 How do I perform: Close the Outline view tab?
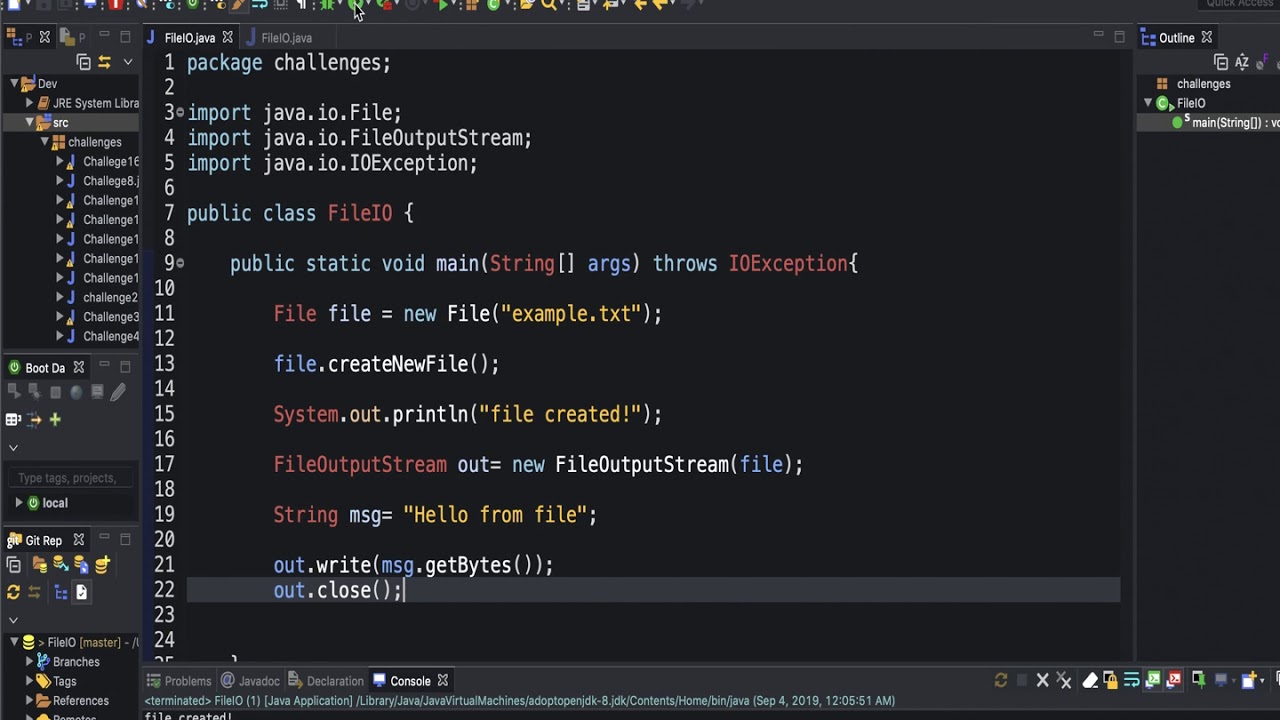click(1206, 38)
